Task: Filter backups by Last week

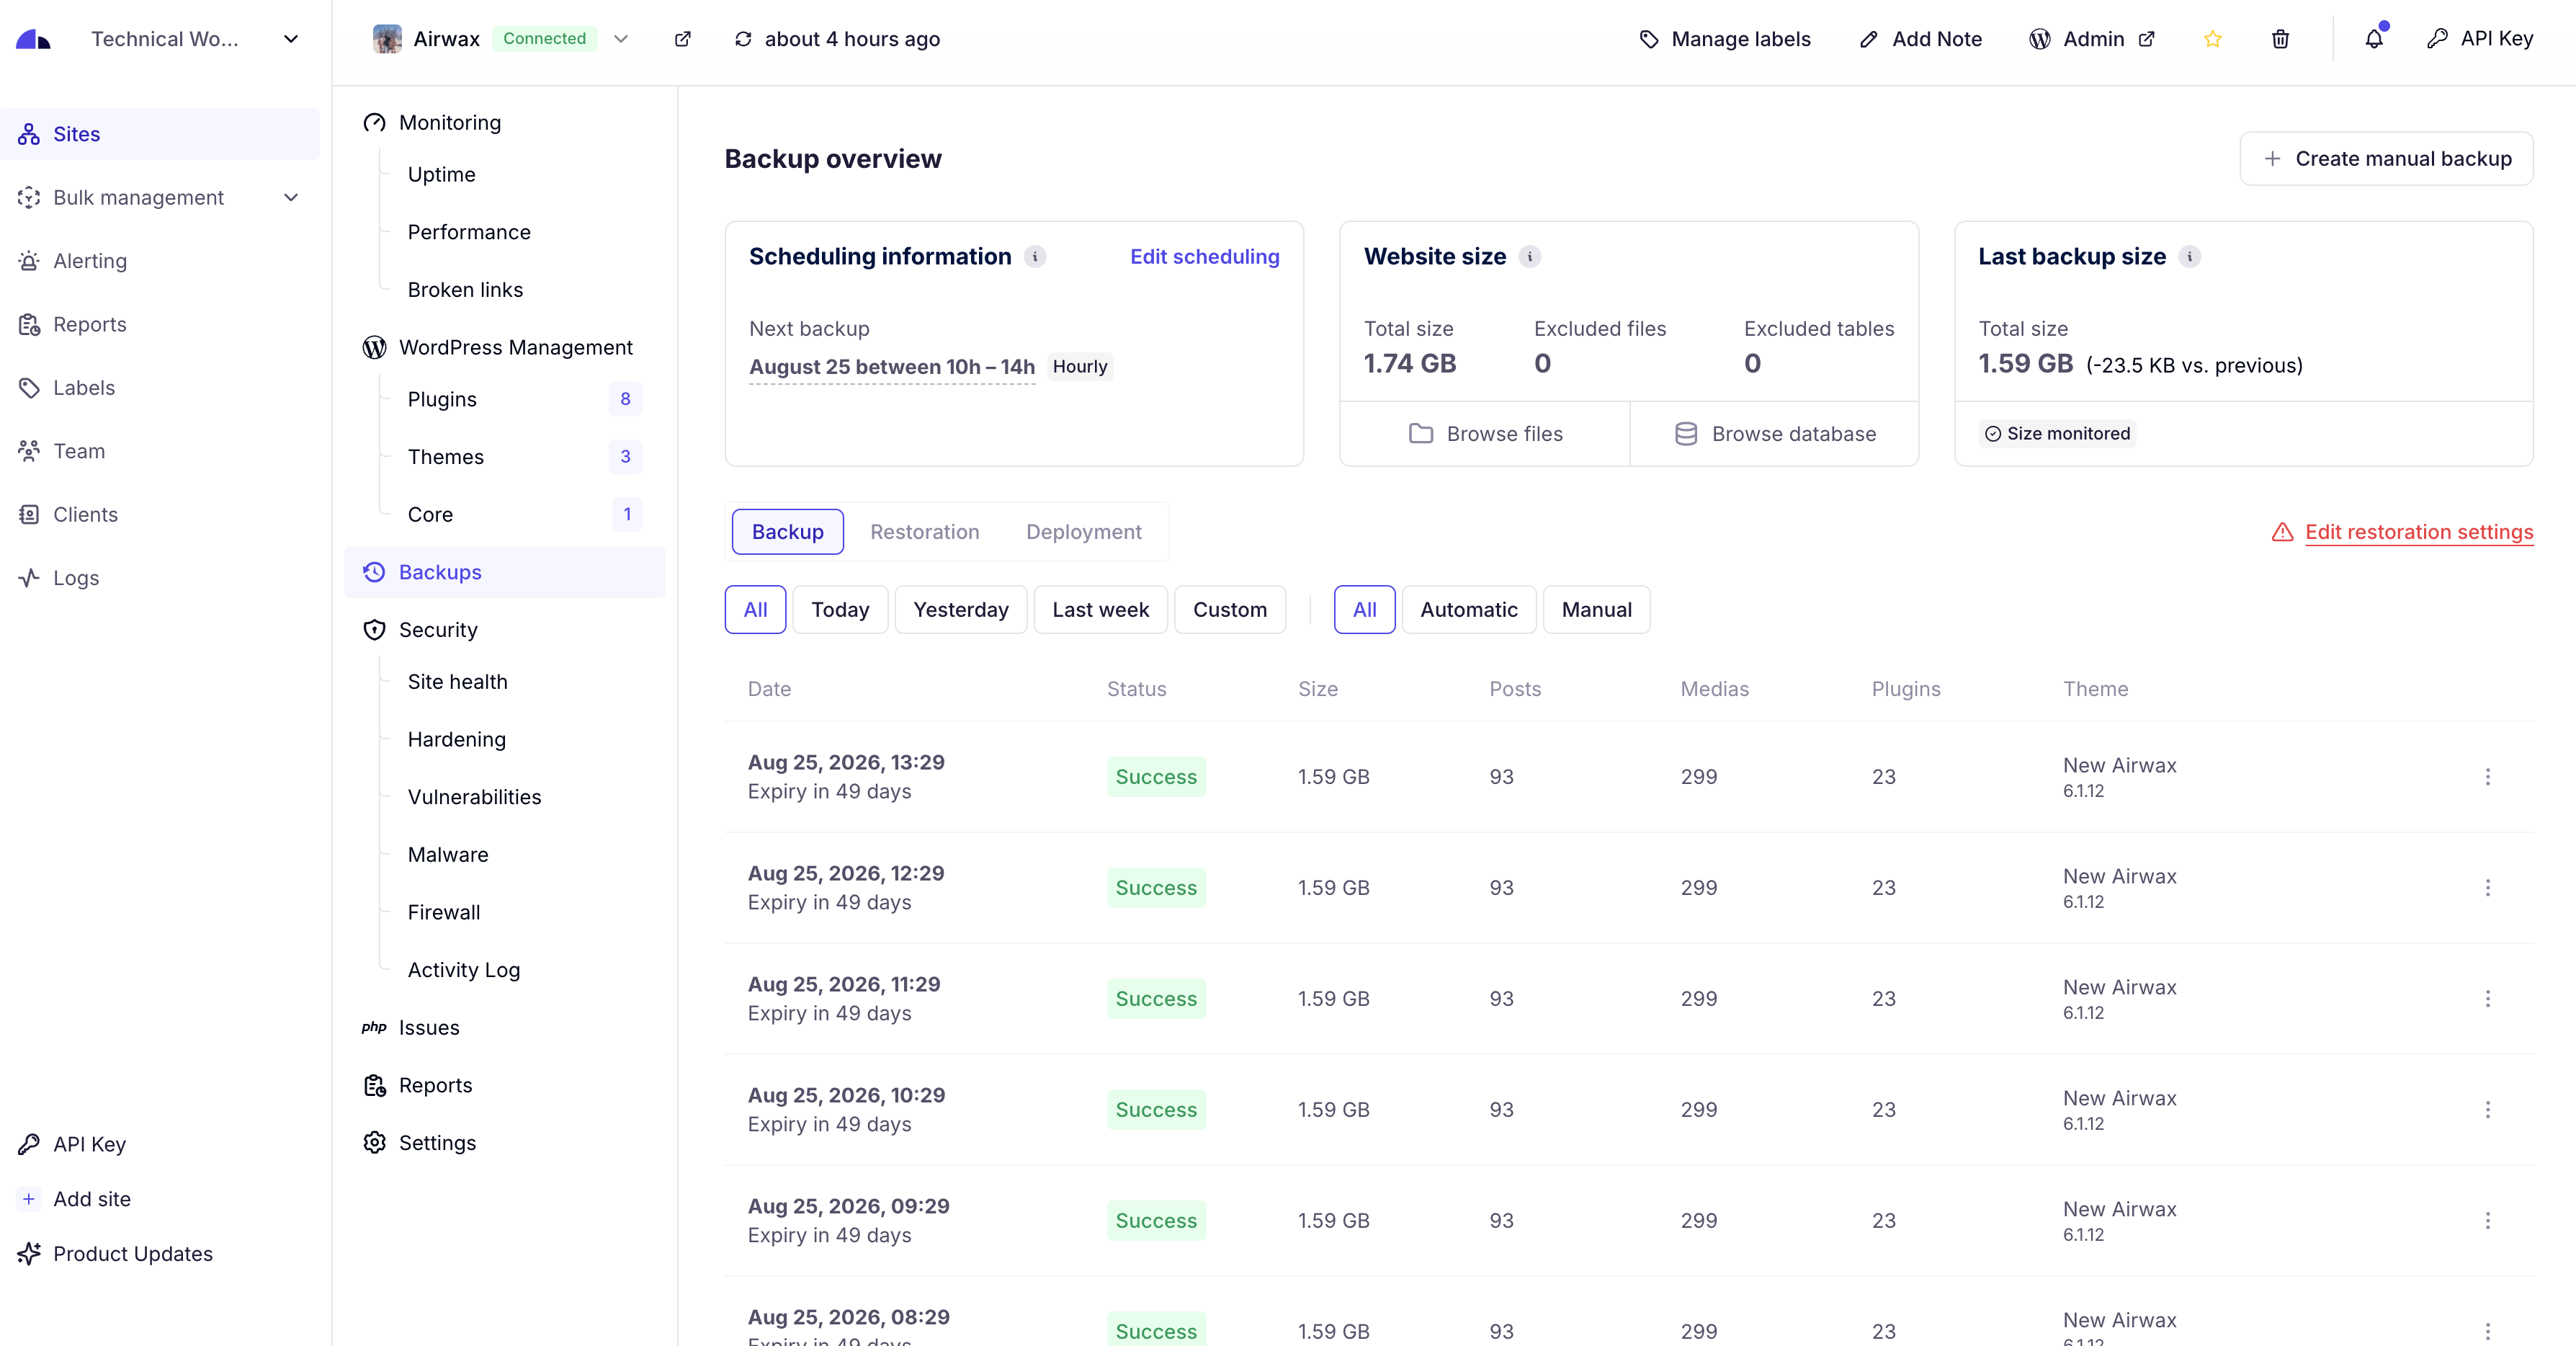Action: (x=1100, y=610)
